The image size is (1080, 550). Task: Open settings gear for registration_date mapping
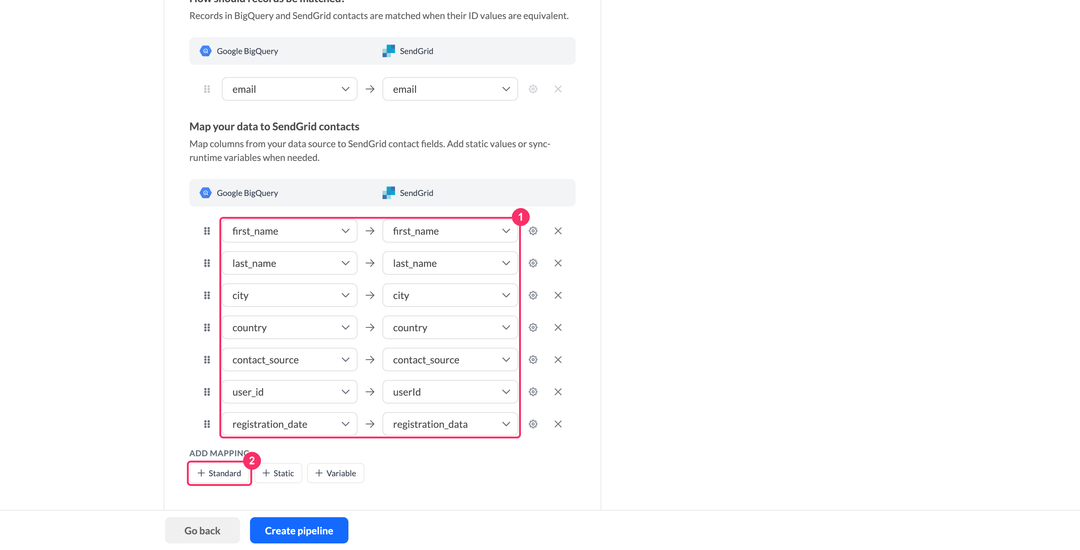pos(533,424)
